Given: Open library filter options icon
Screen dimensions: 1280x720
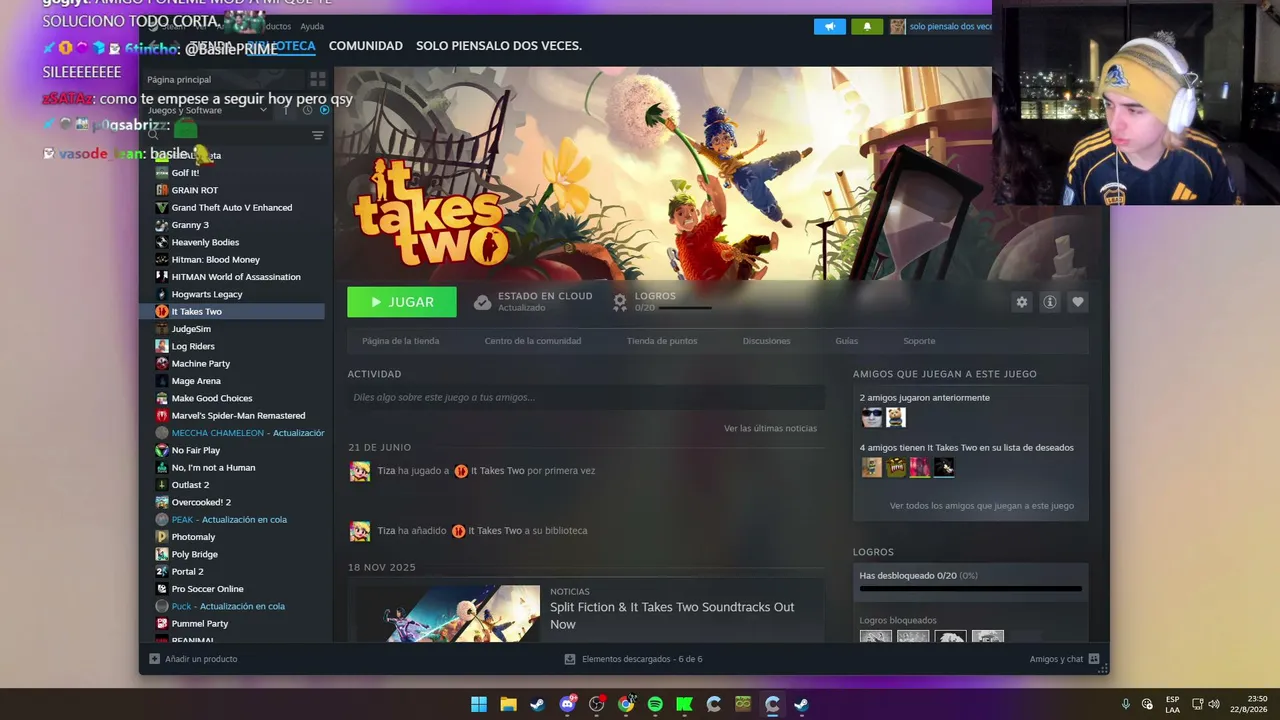Looking at the screenshot, I should coord(318,135).
